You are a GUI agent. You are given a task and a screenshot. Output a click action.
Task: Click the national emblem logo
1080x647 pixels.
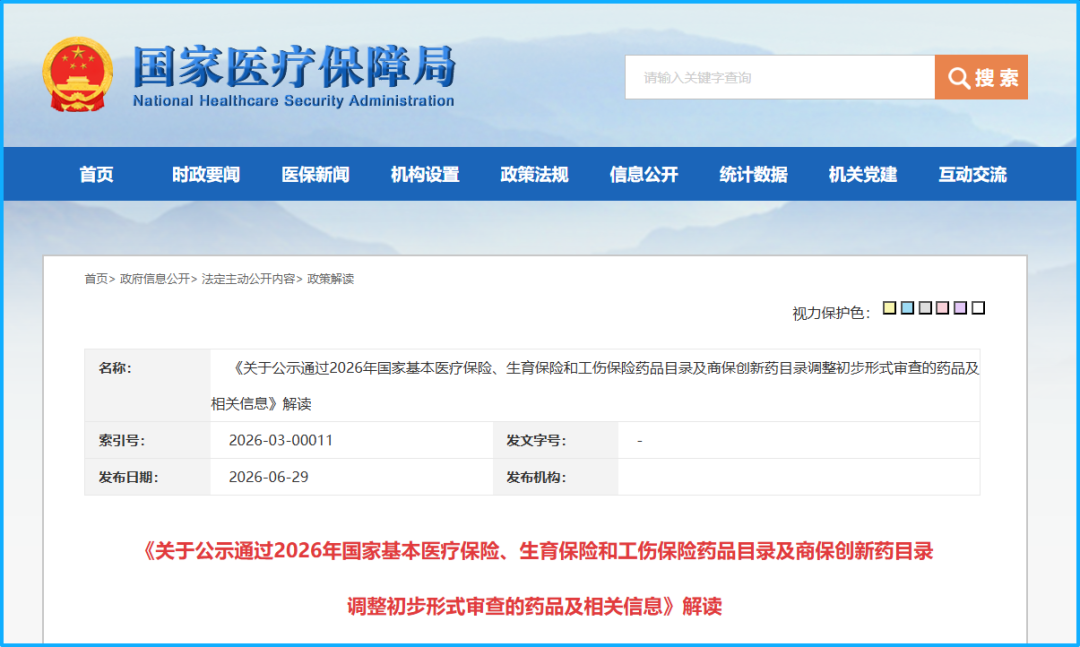78,74
